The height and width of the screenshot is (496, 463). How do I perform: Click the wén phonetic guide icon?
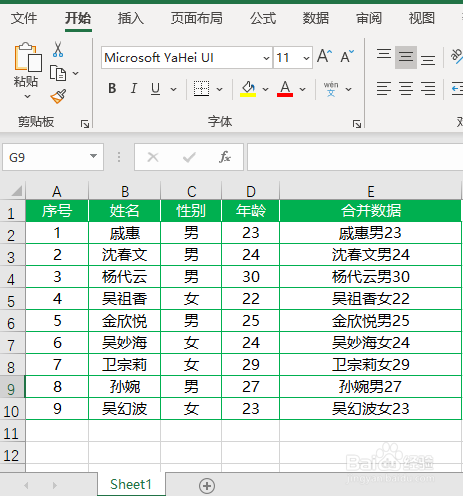click(331, 89)
